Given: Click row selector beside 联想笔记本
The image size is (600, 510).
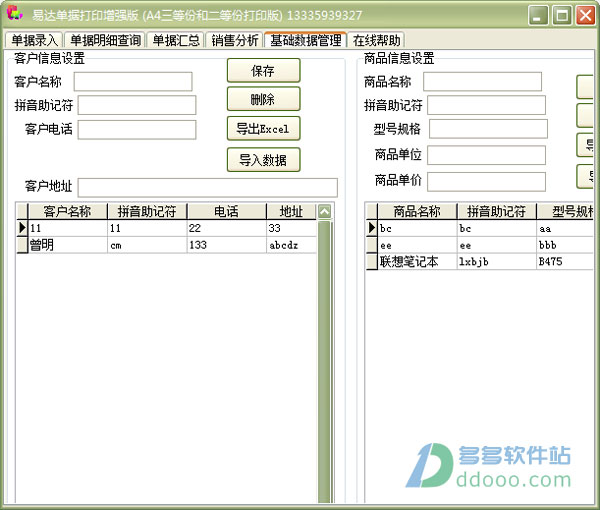Looking at the screenshot, I should click(x=372, y=262).
